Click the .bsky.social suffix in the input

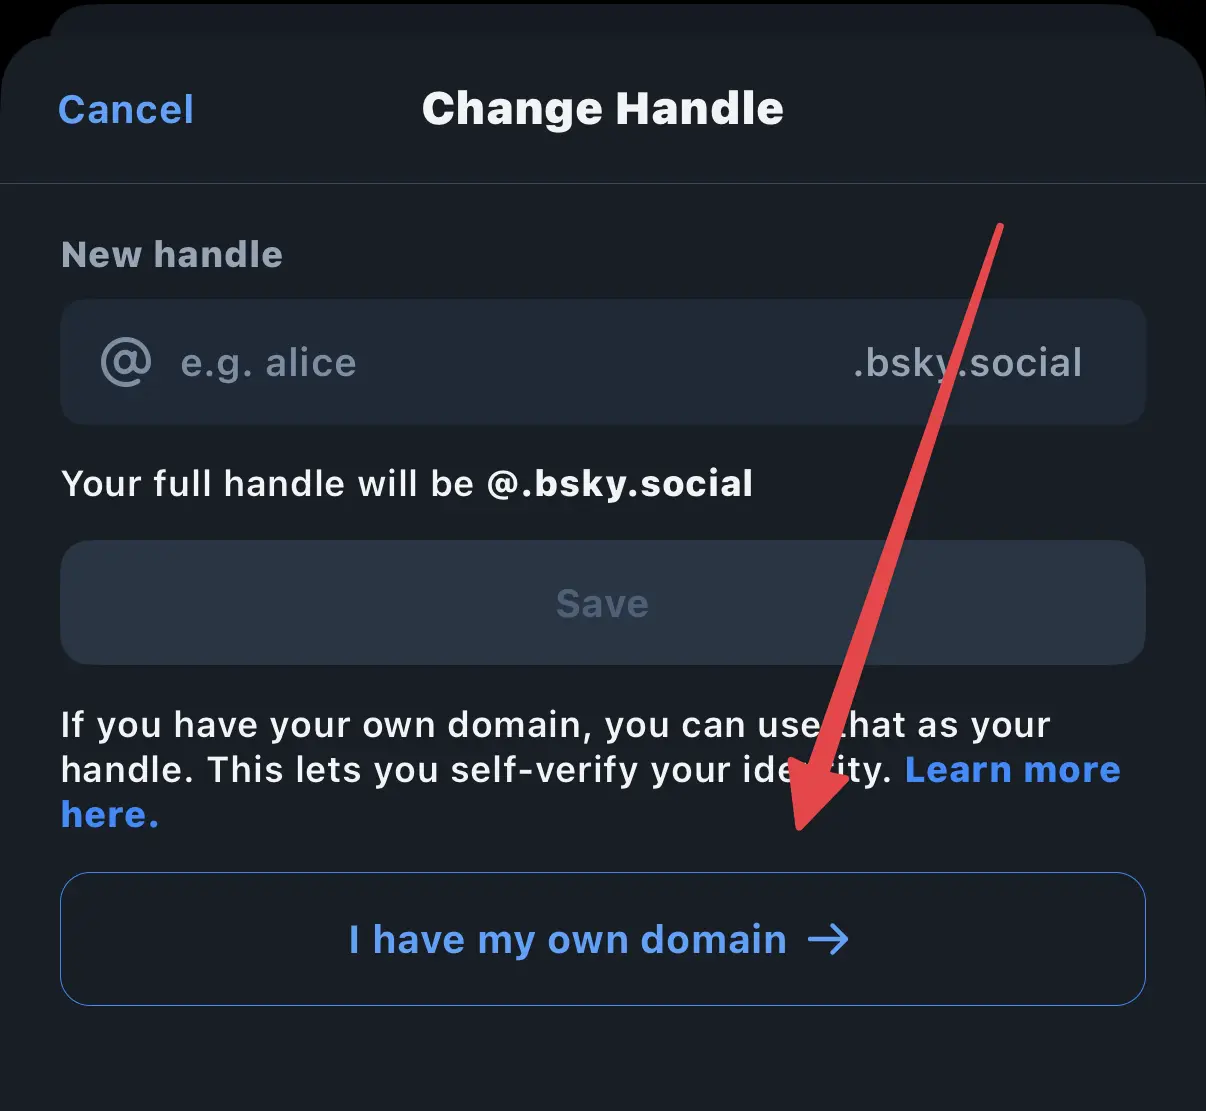966,362
